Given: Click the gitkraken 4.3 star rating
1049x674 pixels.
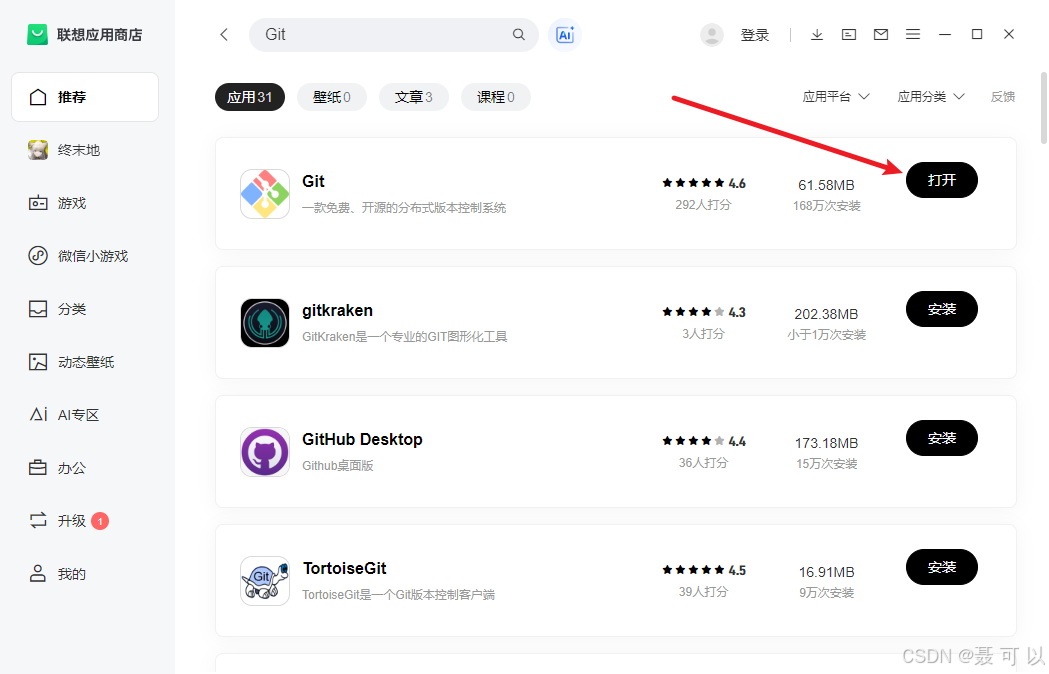Looking at the screenshot, I should tap(704, 312).
